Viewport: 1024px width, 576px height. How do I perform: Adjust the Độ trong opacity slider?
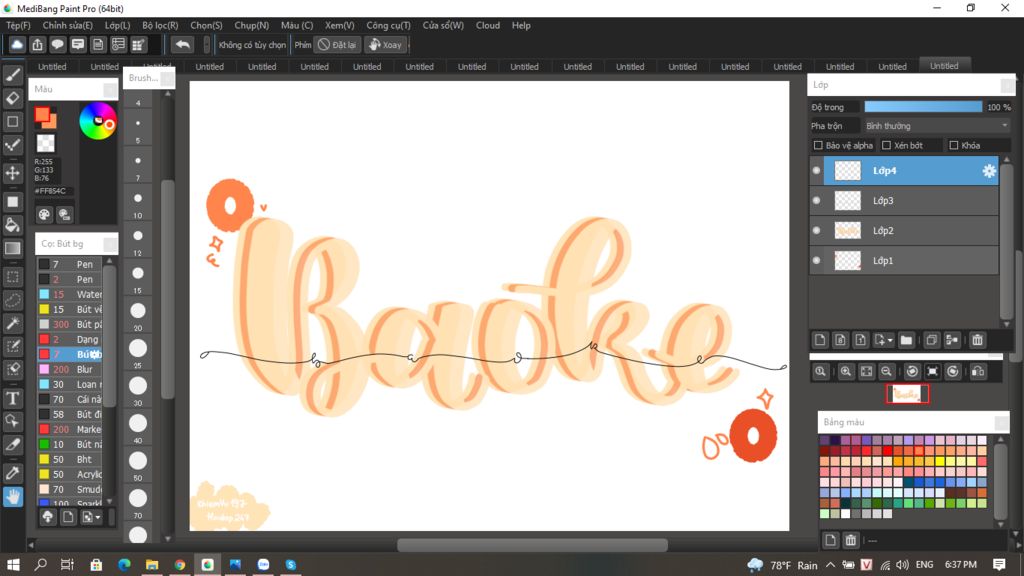(923, 107)
